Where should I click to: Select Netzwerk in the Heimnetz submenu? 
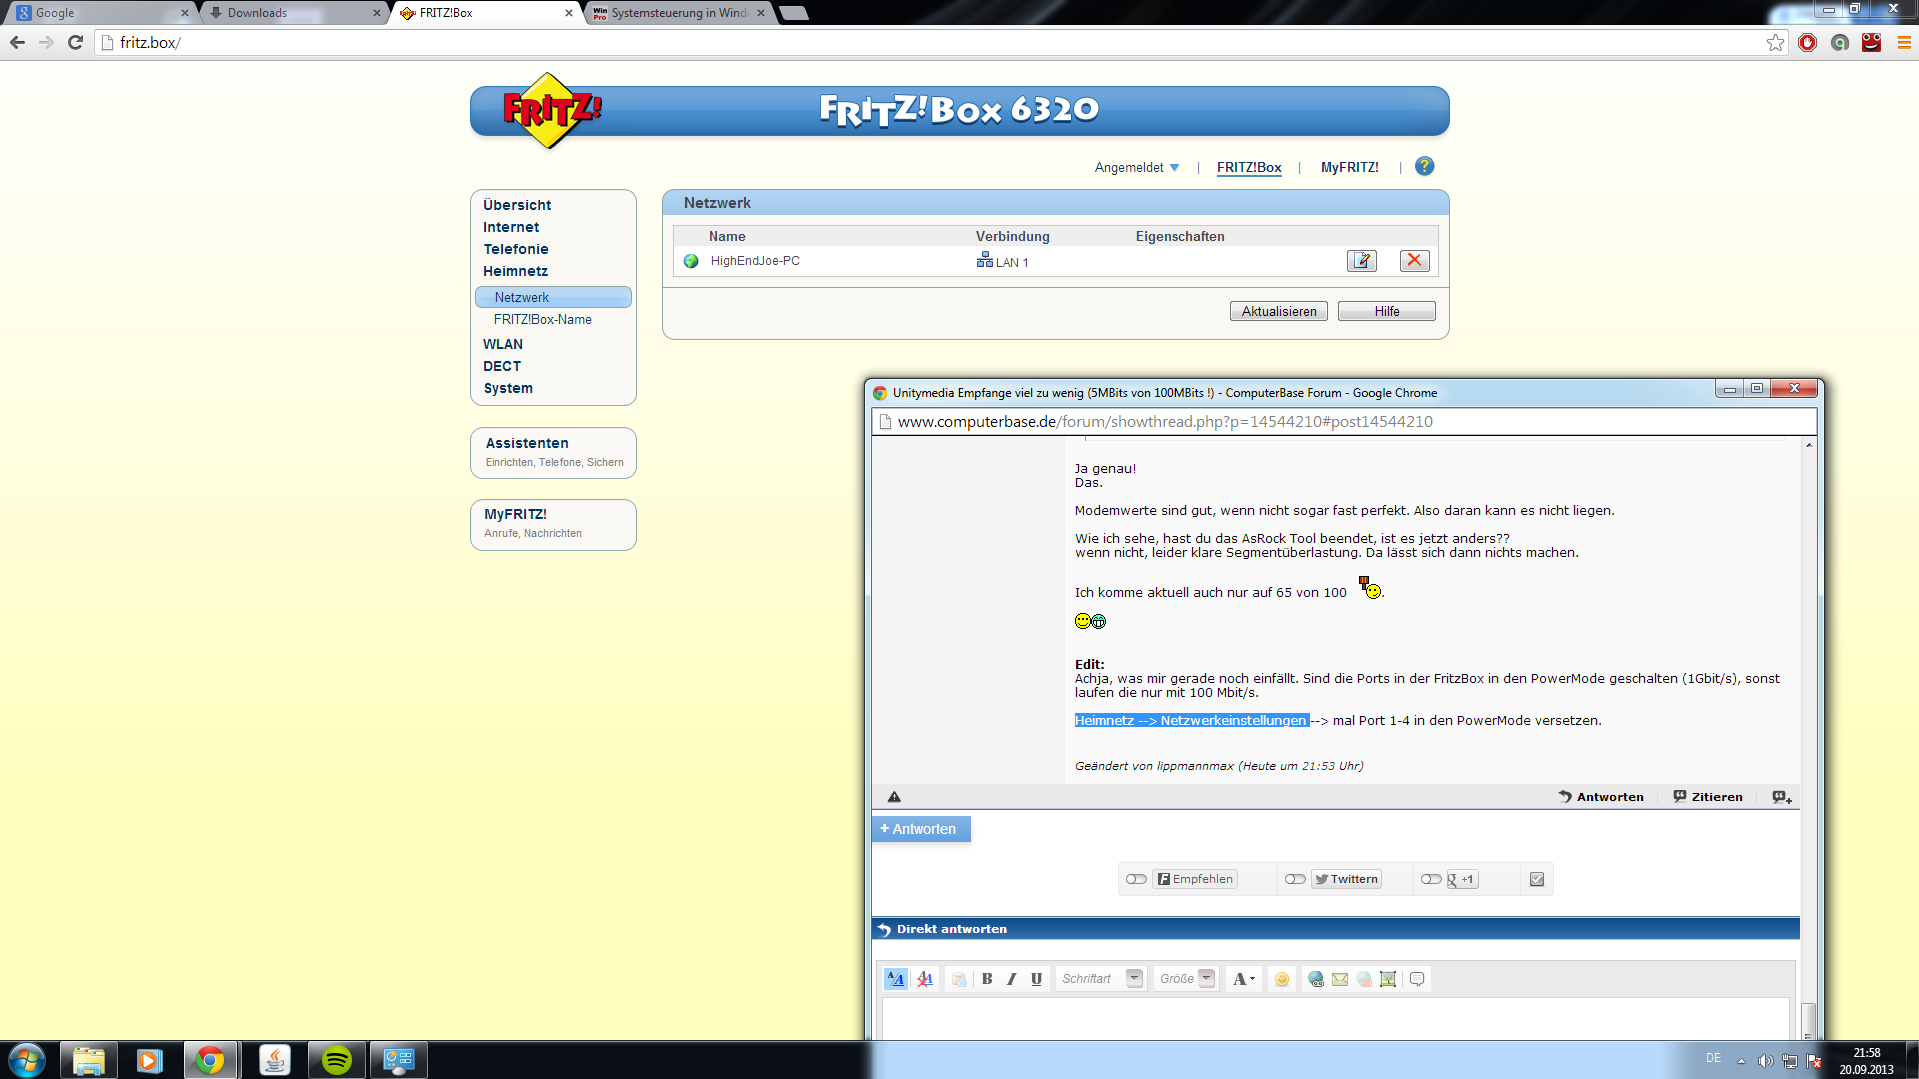click(553, 297)
